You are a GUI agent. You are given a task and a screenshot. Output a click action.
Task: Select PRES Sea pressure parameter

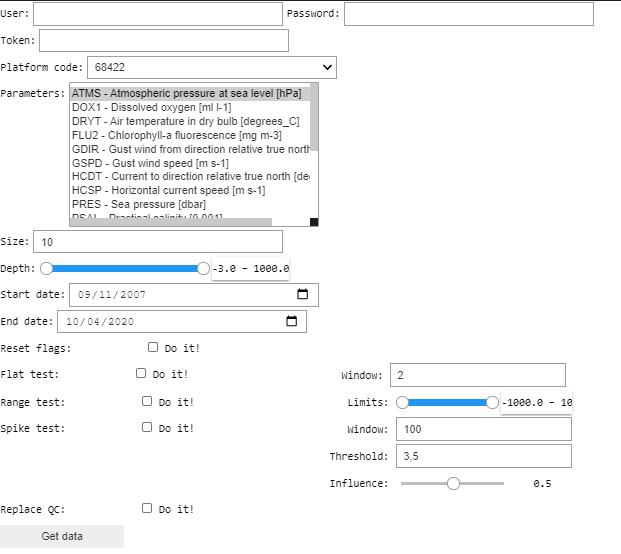(x=190, y=204)
